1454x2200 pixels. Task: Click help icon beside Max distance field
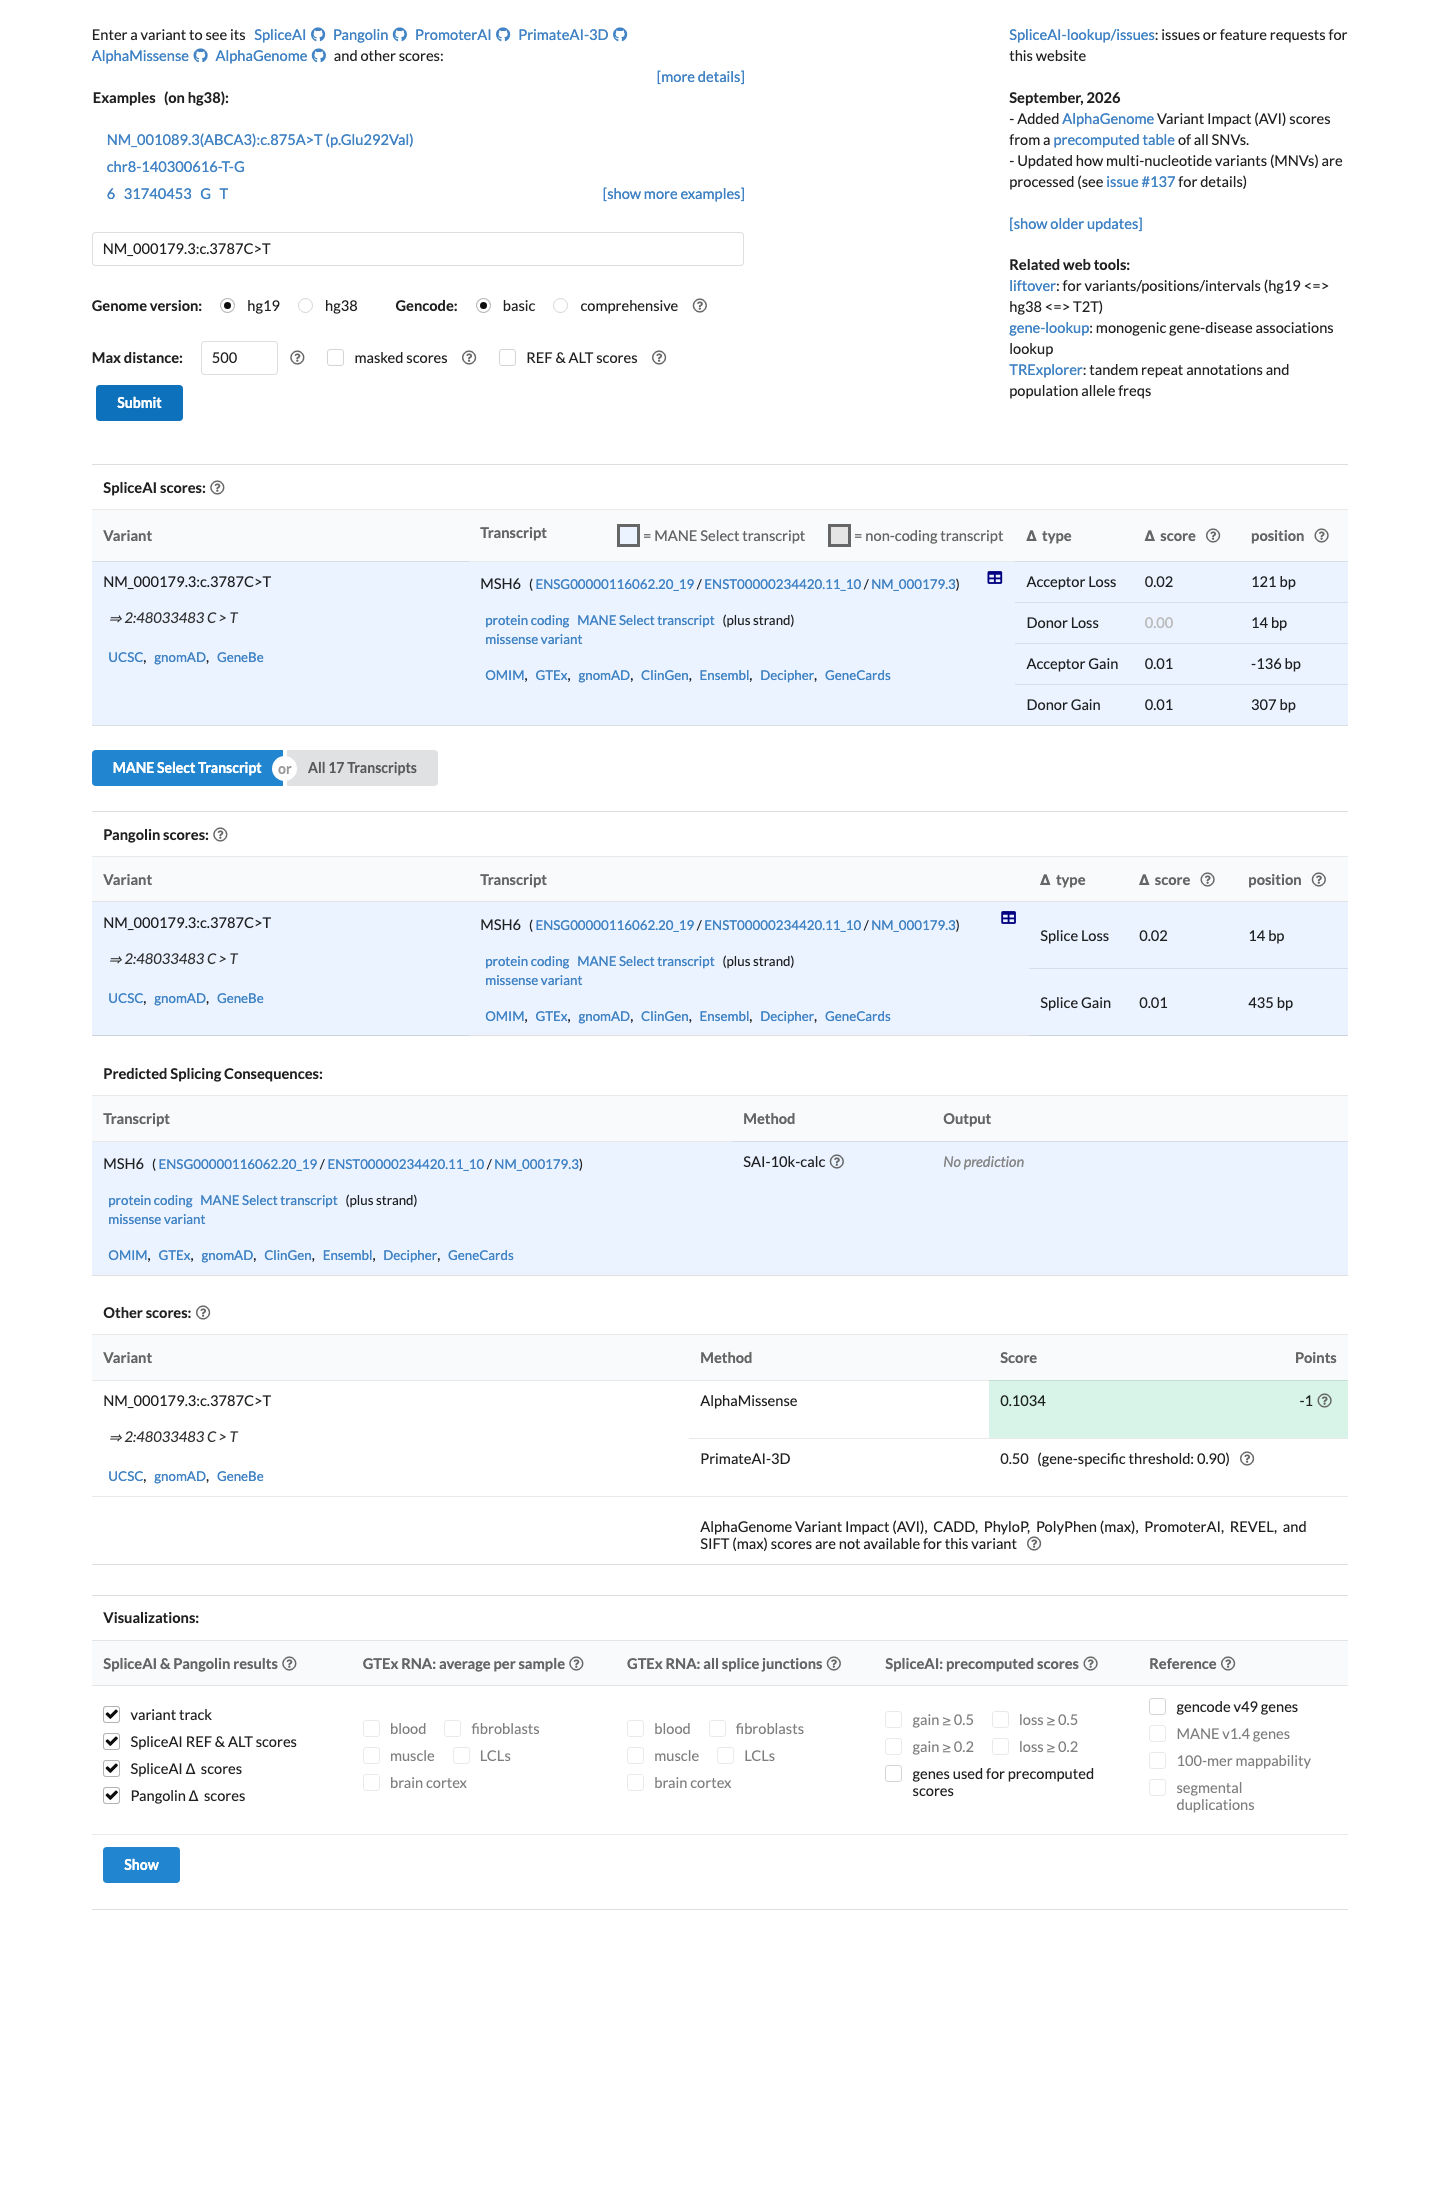(297, 358)
